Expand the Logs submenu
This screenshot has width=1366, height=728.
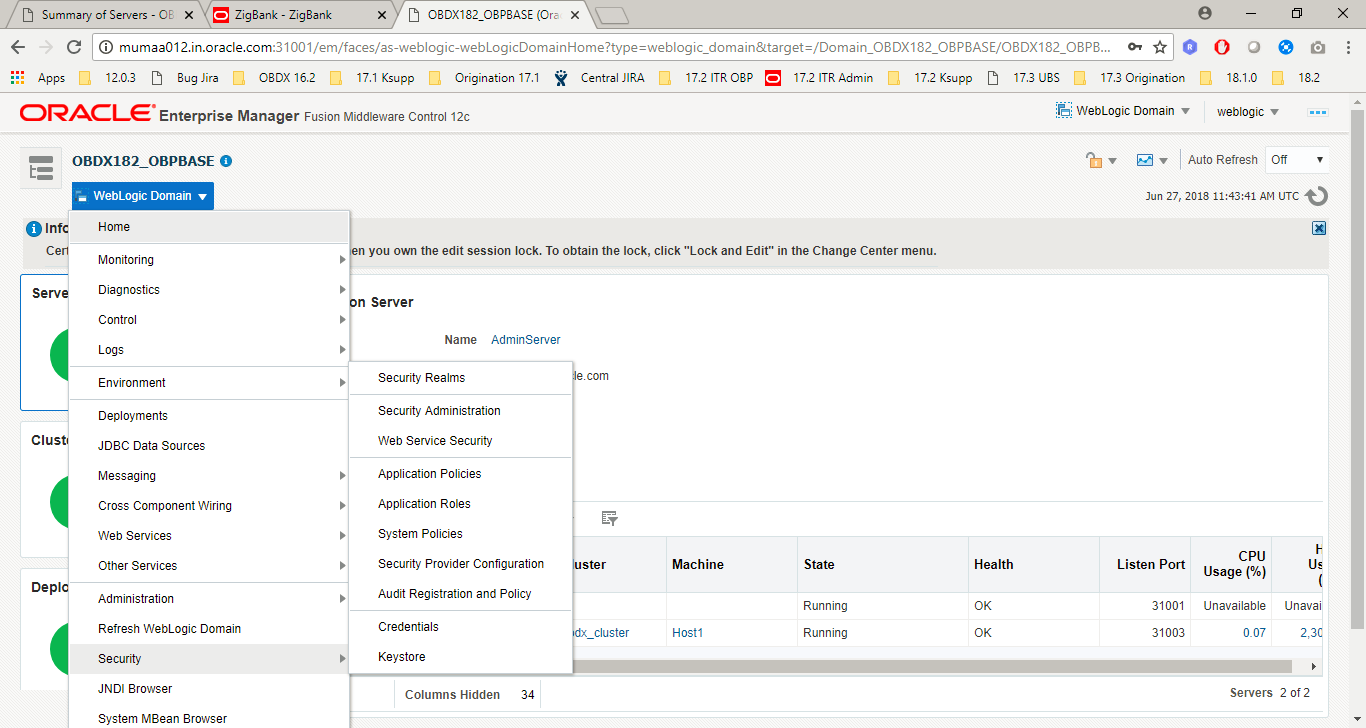tap(209, 350)
